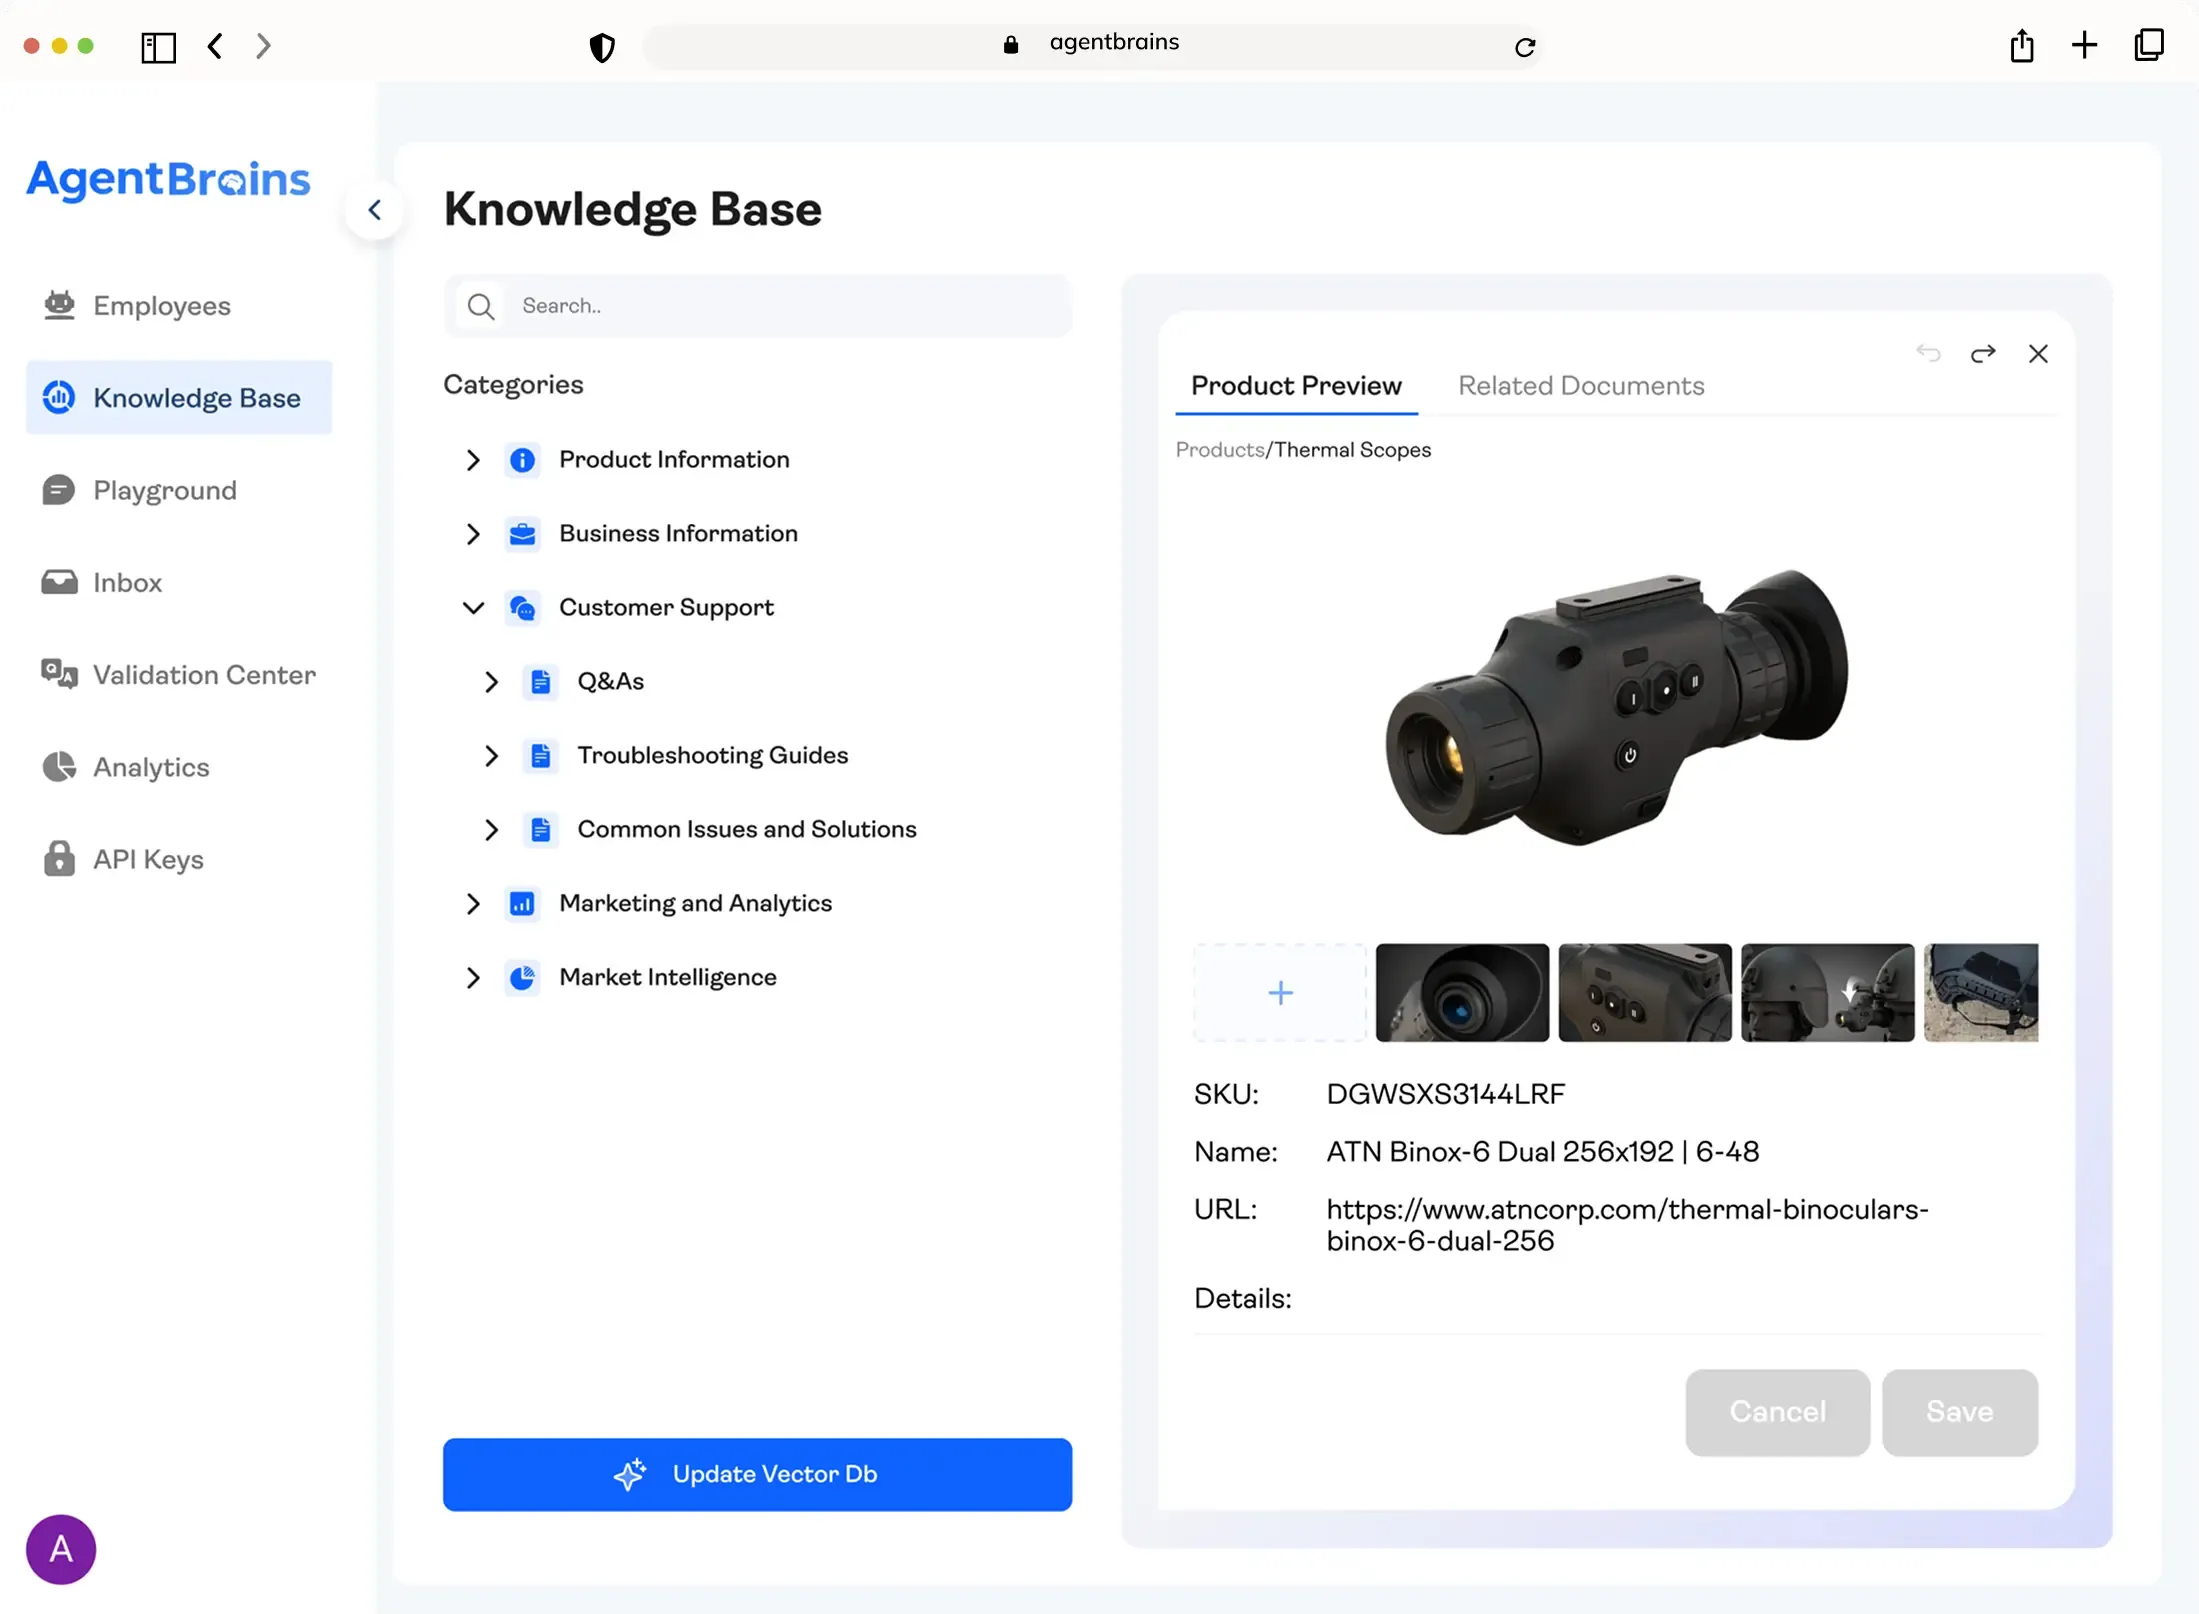Click the AgentBrains logo
2199x1614 pixels.
(168, 180)
